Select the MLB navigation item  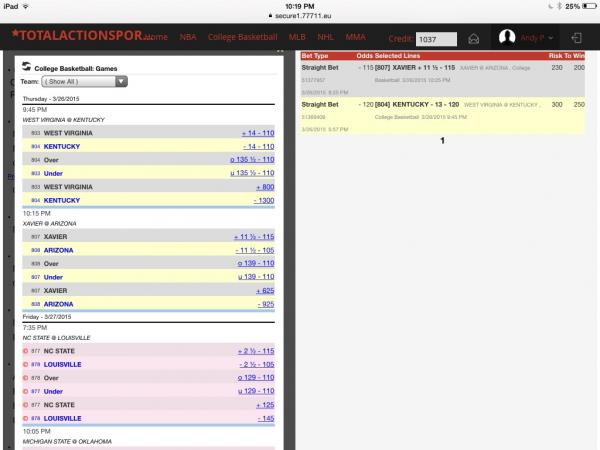[297, 37]
